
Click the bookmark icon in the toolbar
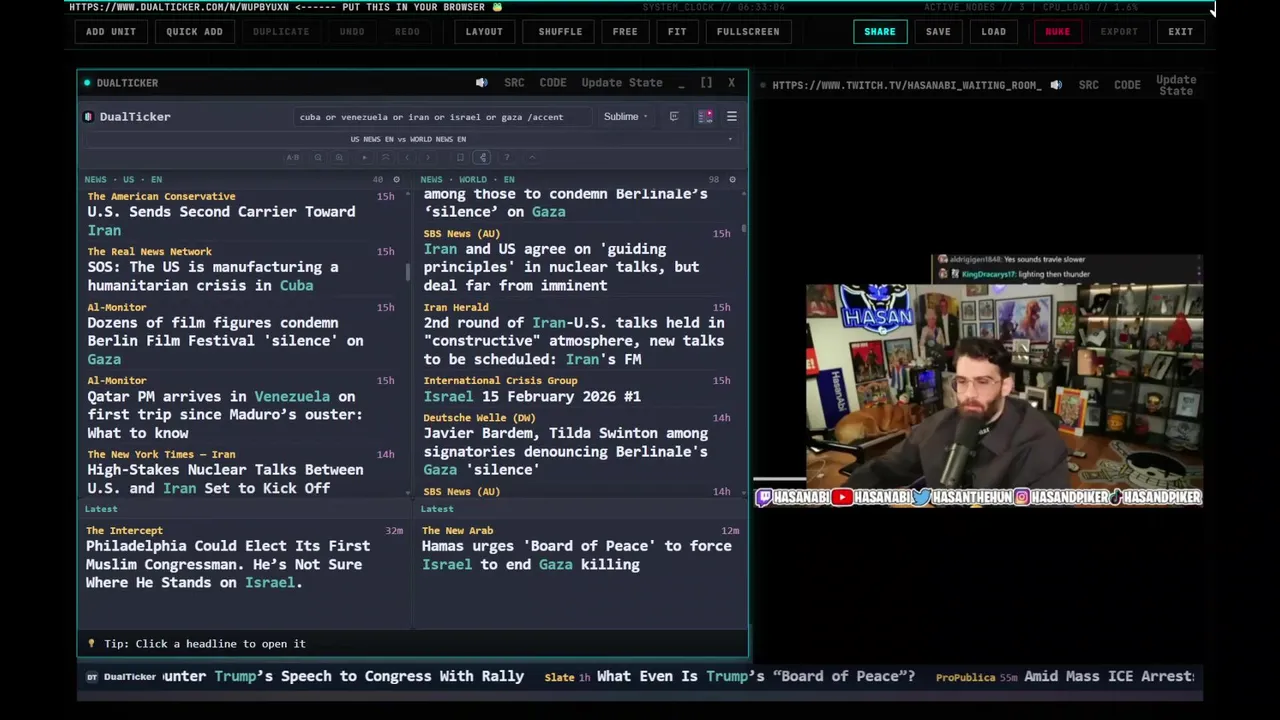[x=460, y=157]
